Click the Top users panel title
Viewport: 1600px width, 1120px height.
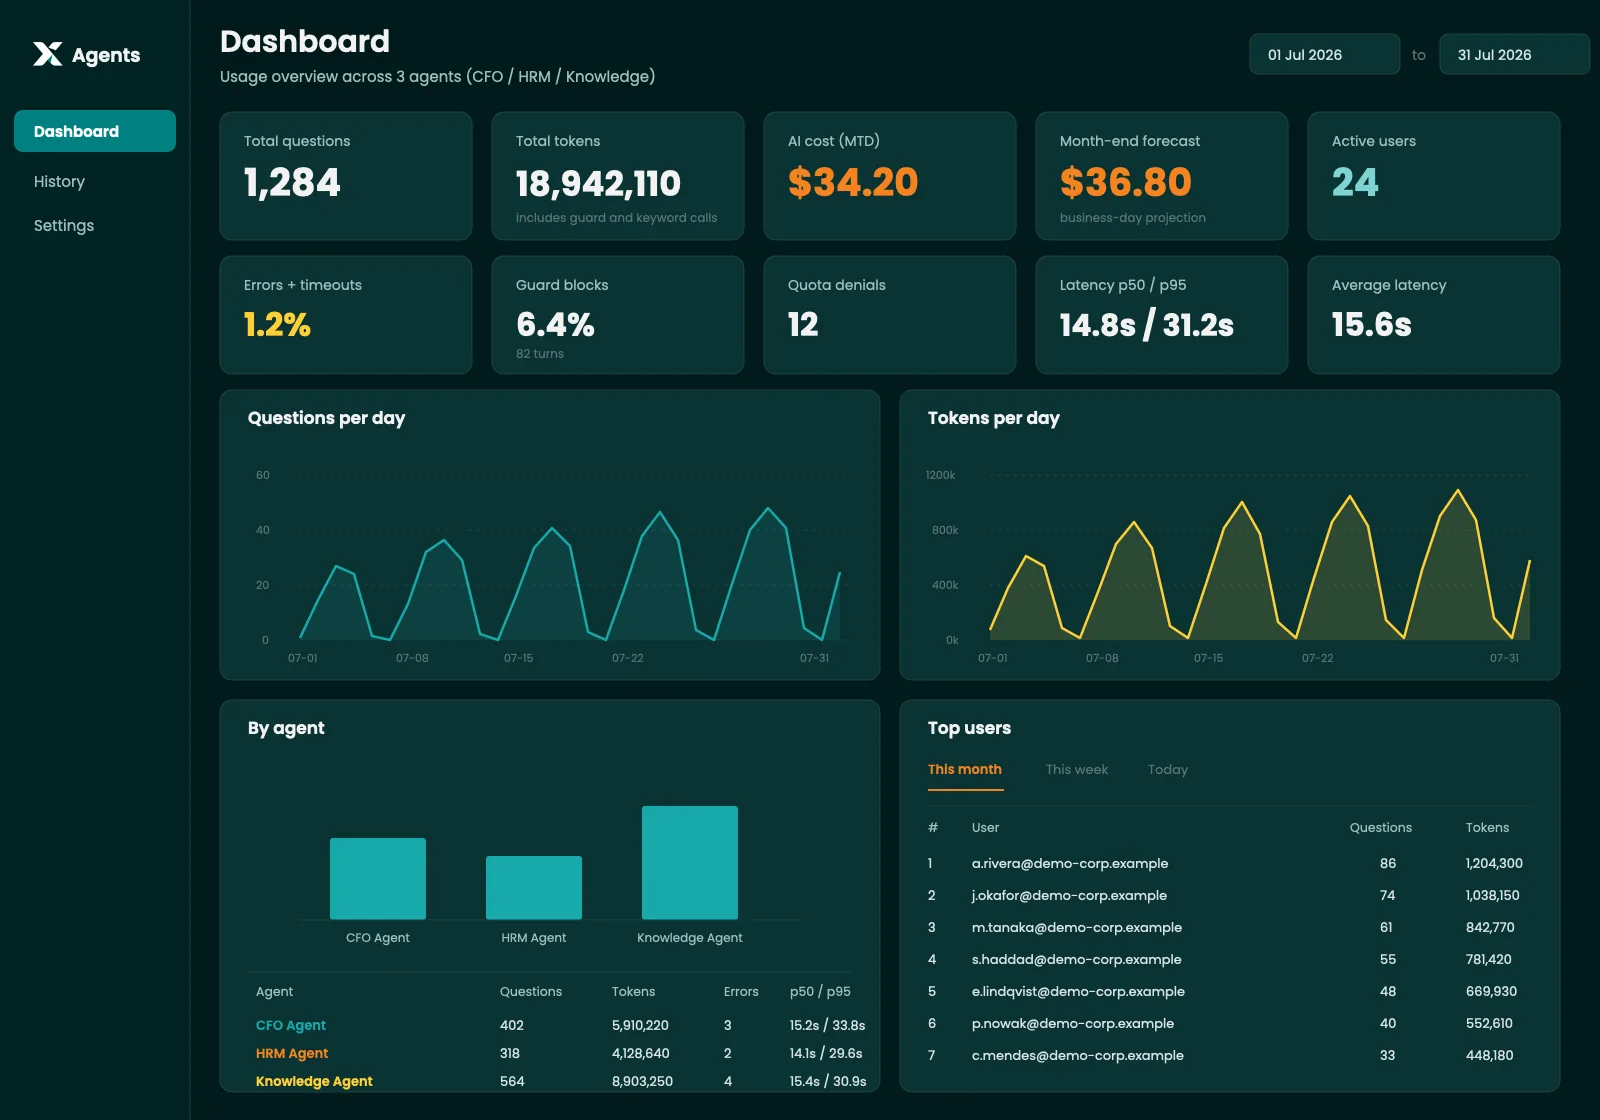coord(969,728)
